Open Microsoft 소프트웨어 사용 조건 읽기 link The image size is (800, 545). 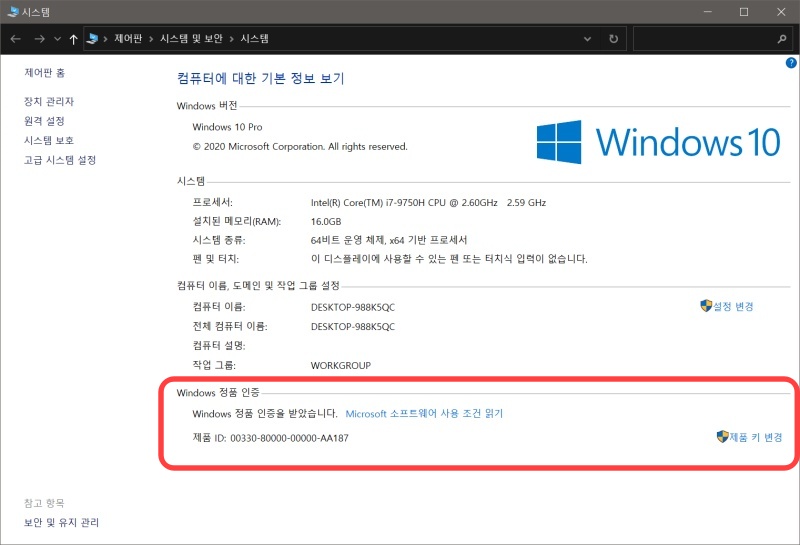[424, 414]
